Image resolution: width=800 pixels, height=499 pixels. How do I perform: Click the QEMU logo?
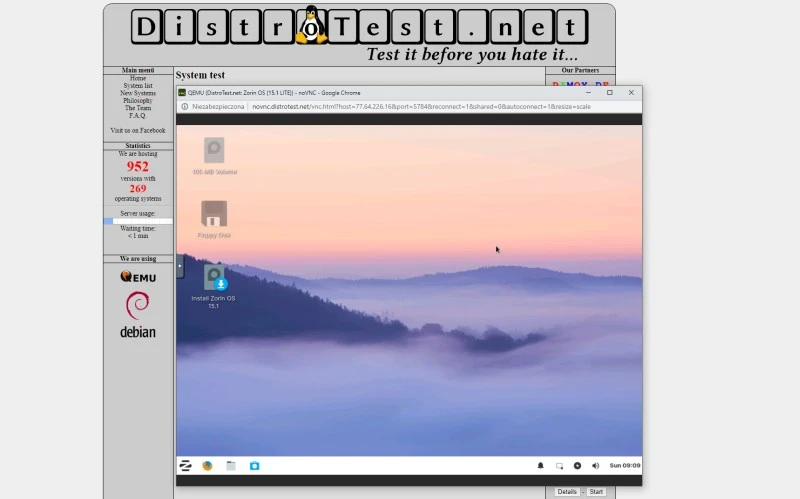tap(138, 277)
